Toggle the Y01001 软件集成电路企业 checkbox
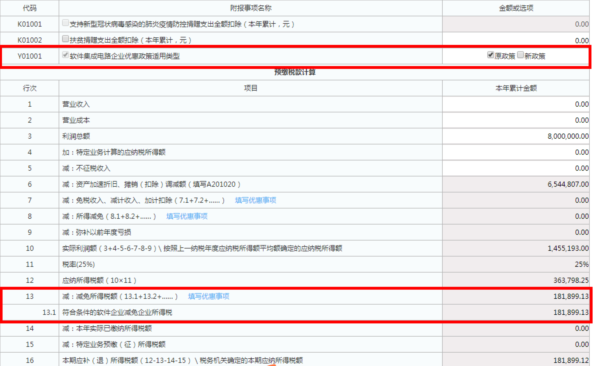Viewport: 596px width, 367px height. tap(65, 55)
